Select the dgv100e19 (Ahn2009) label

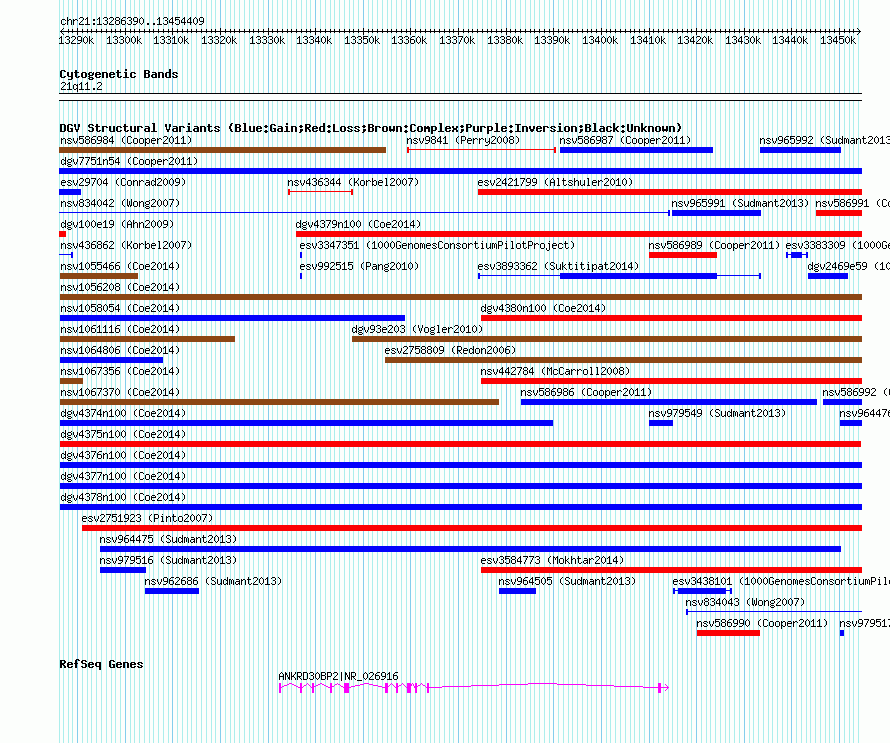[117, 224]
